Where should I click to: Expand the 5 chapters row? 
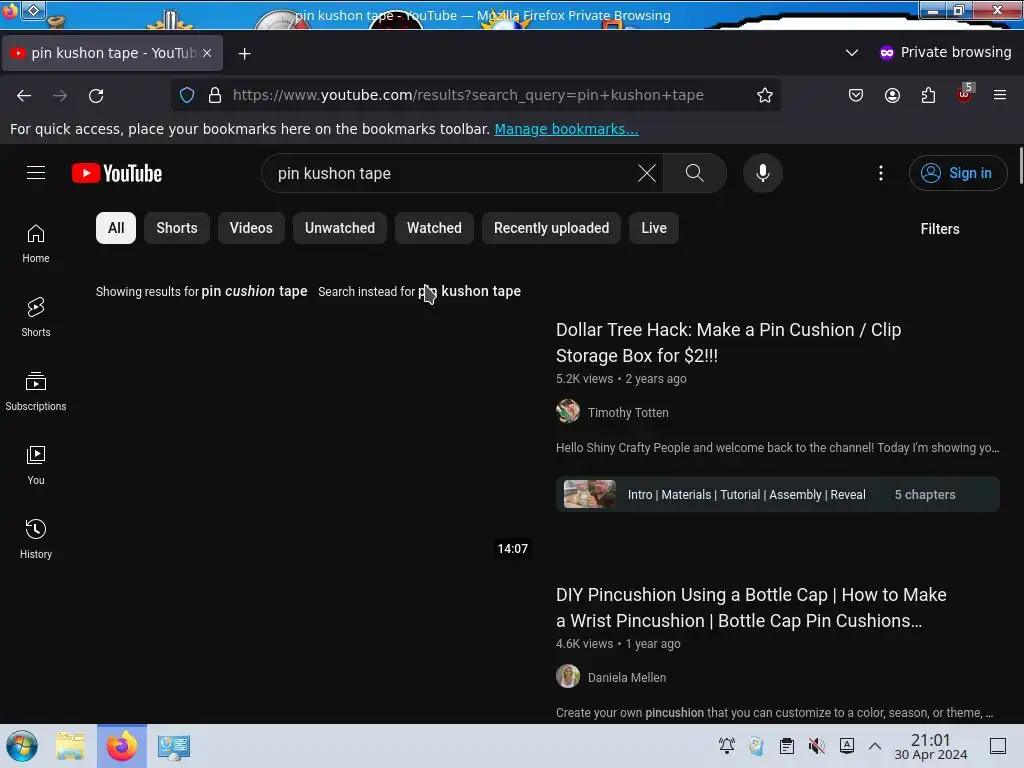(777, 494)
